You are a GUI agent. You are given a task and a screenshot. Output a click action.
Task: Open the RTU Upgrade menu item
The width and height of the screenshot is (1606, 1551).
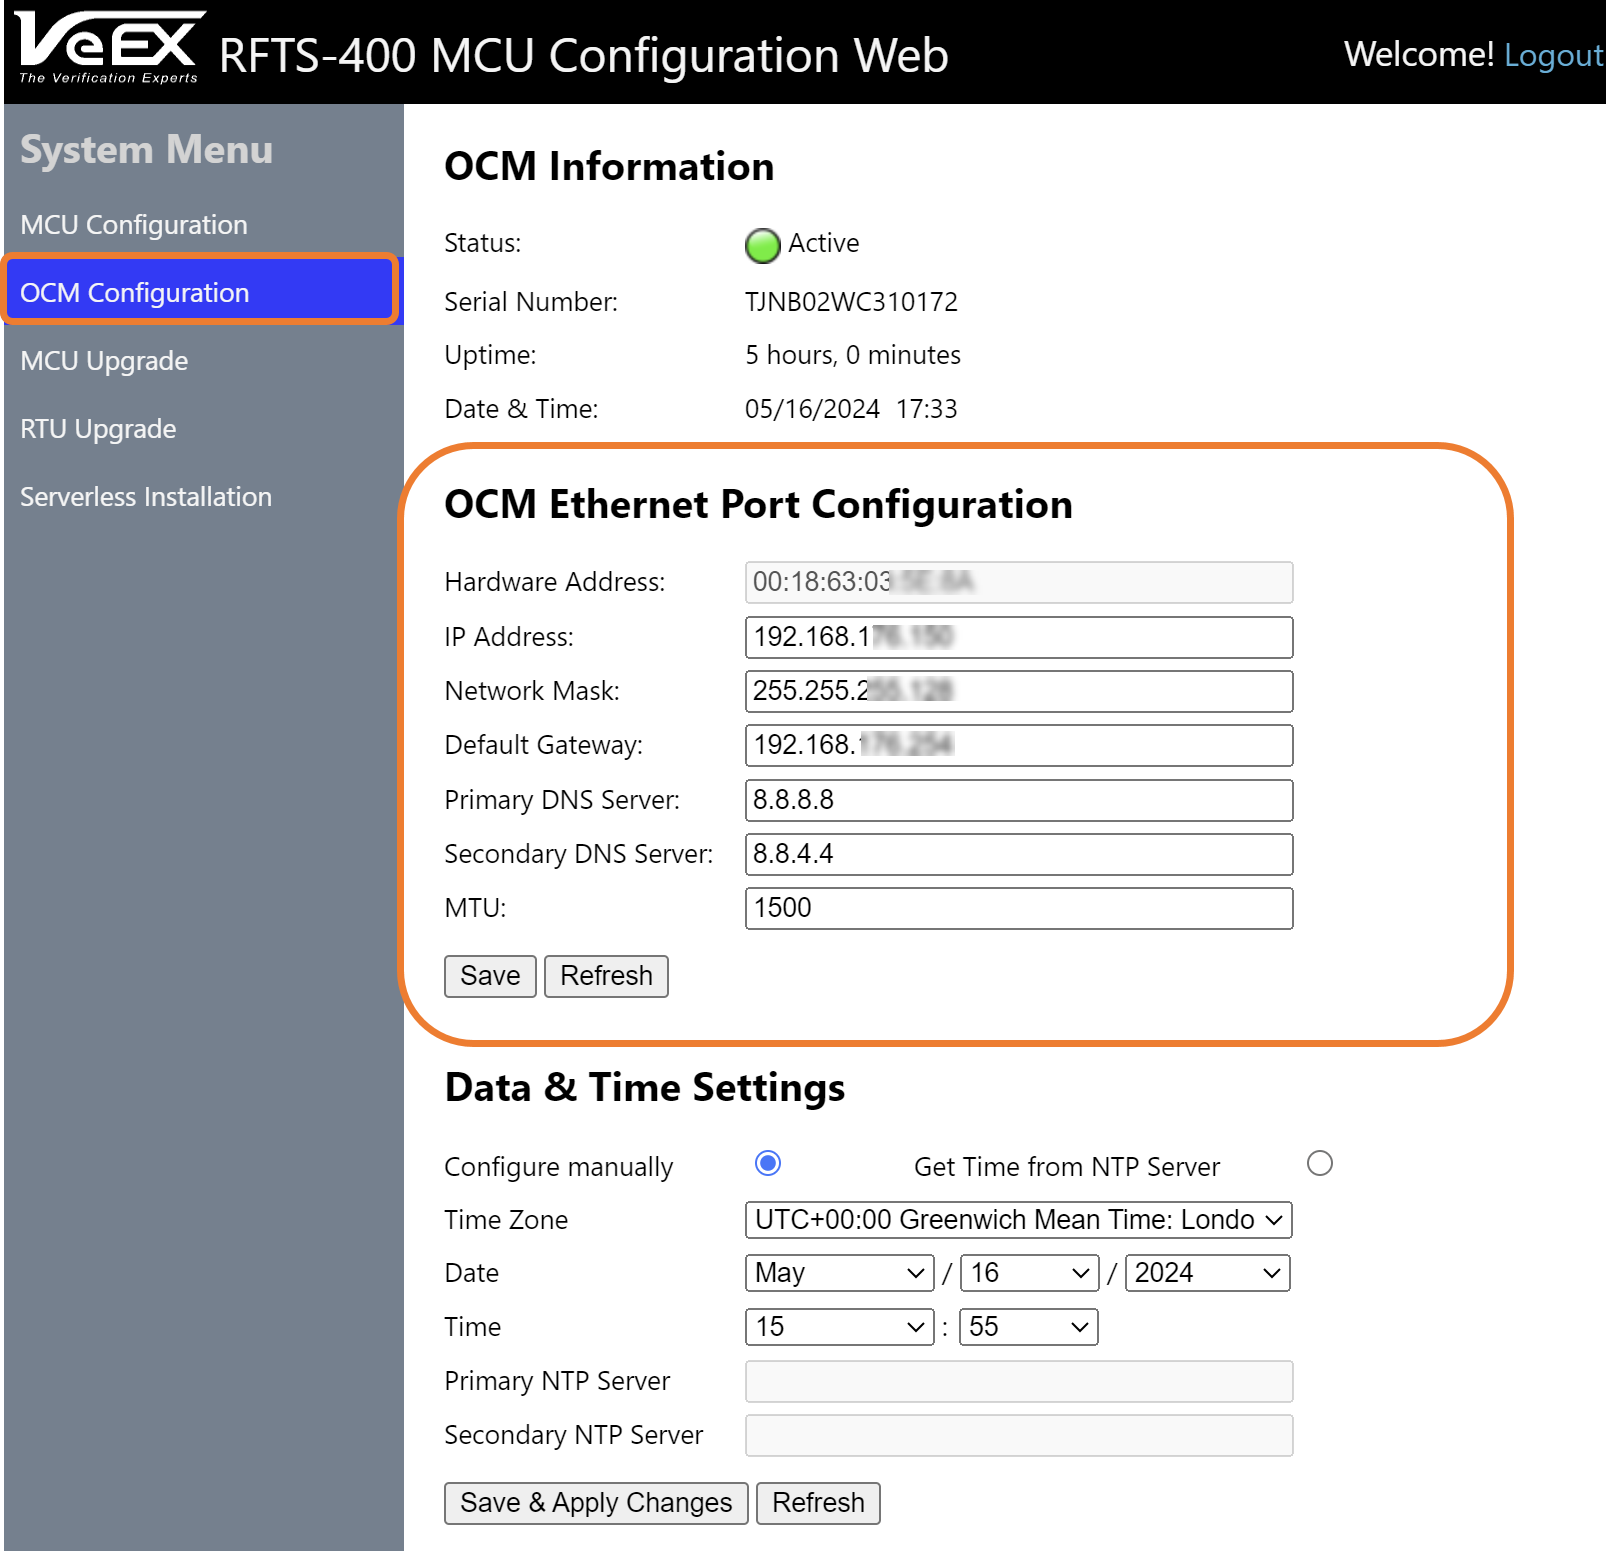click(98, 429)
